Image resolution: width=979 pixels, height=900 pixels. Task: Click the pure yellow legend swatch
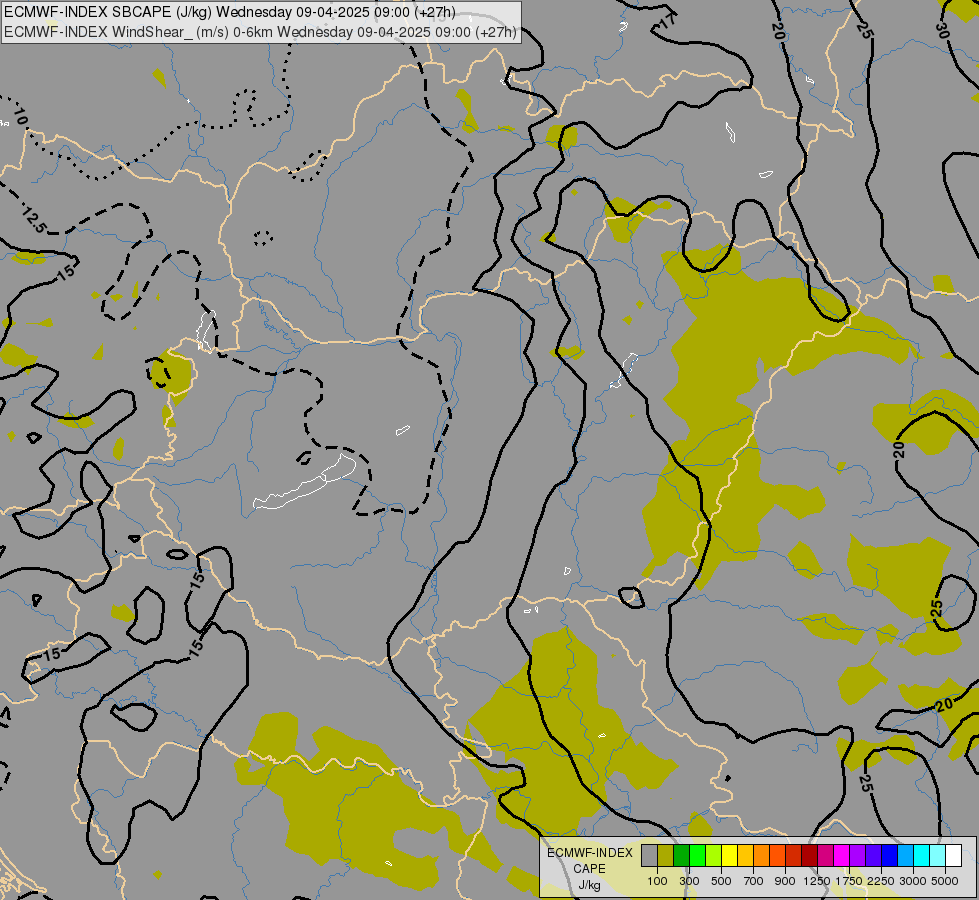coord(729,856)
